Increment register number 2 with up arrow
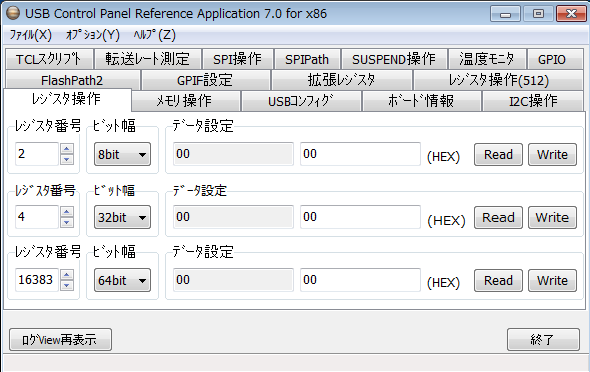 click(x=67, y=149)
